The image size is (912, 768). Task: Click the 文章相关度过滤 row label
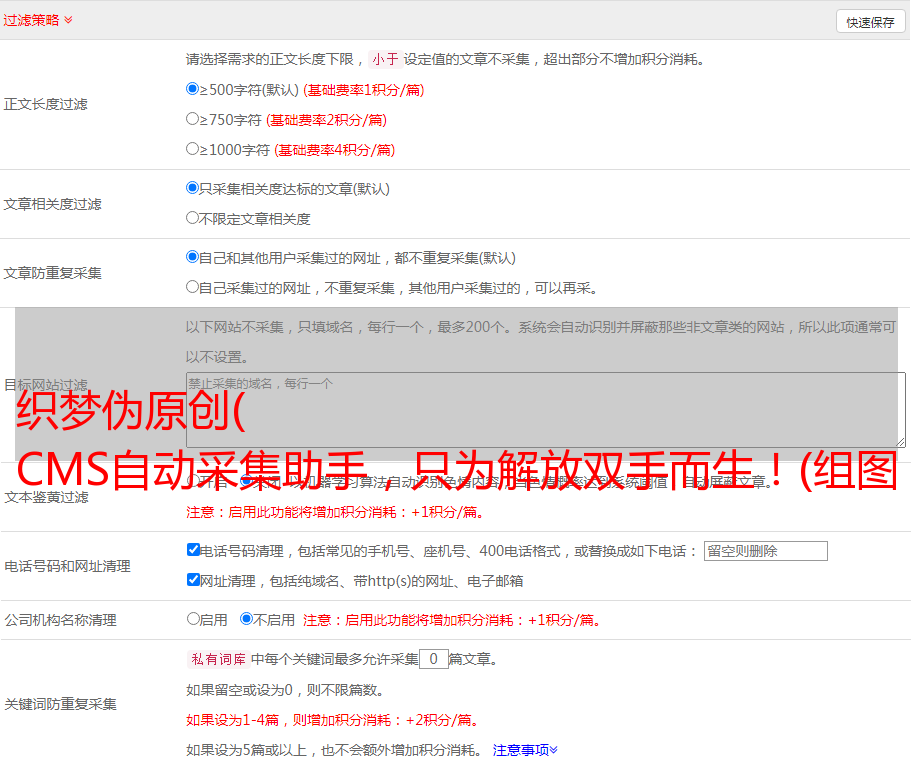pos(52,204)
